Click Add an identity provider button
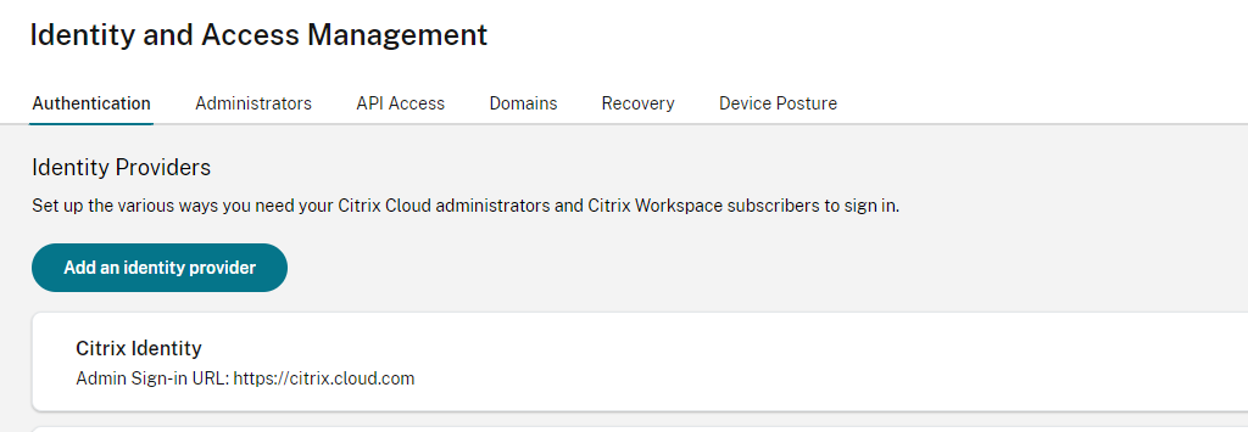 [160, 268]
